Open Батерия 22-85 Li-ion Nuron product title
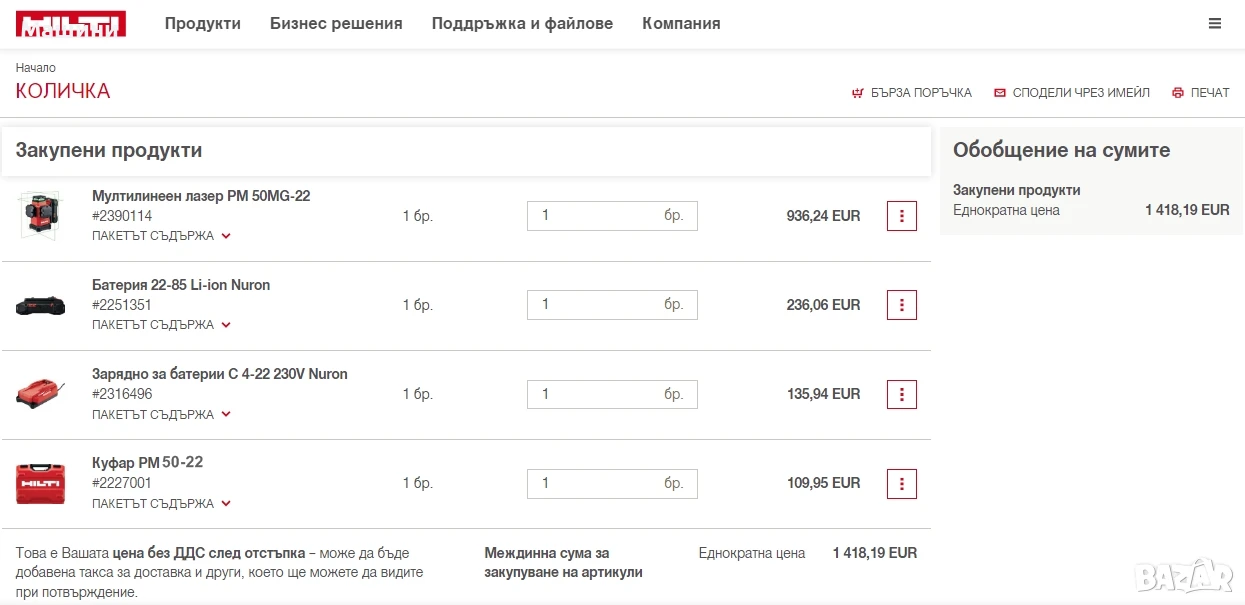The height and width of the screenshot is (605, 1245). pos(181,285)
